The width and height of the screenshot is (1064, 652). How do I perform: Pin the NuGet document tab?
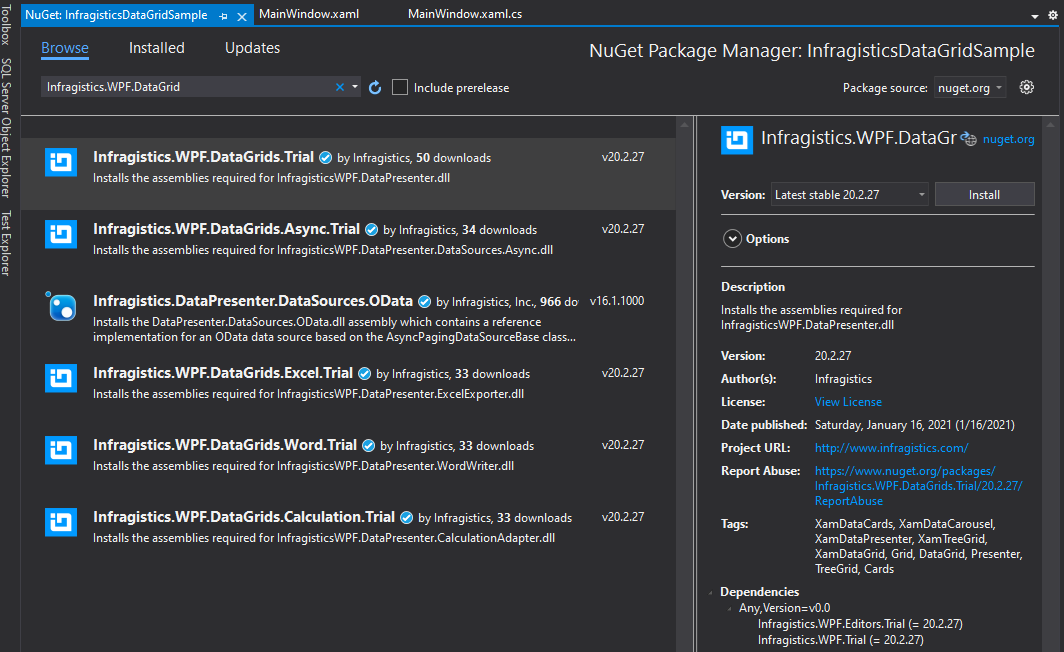(223, 16)
